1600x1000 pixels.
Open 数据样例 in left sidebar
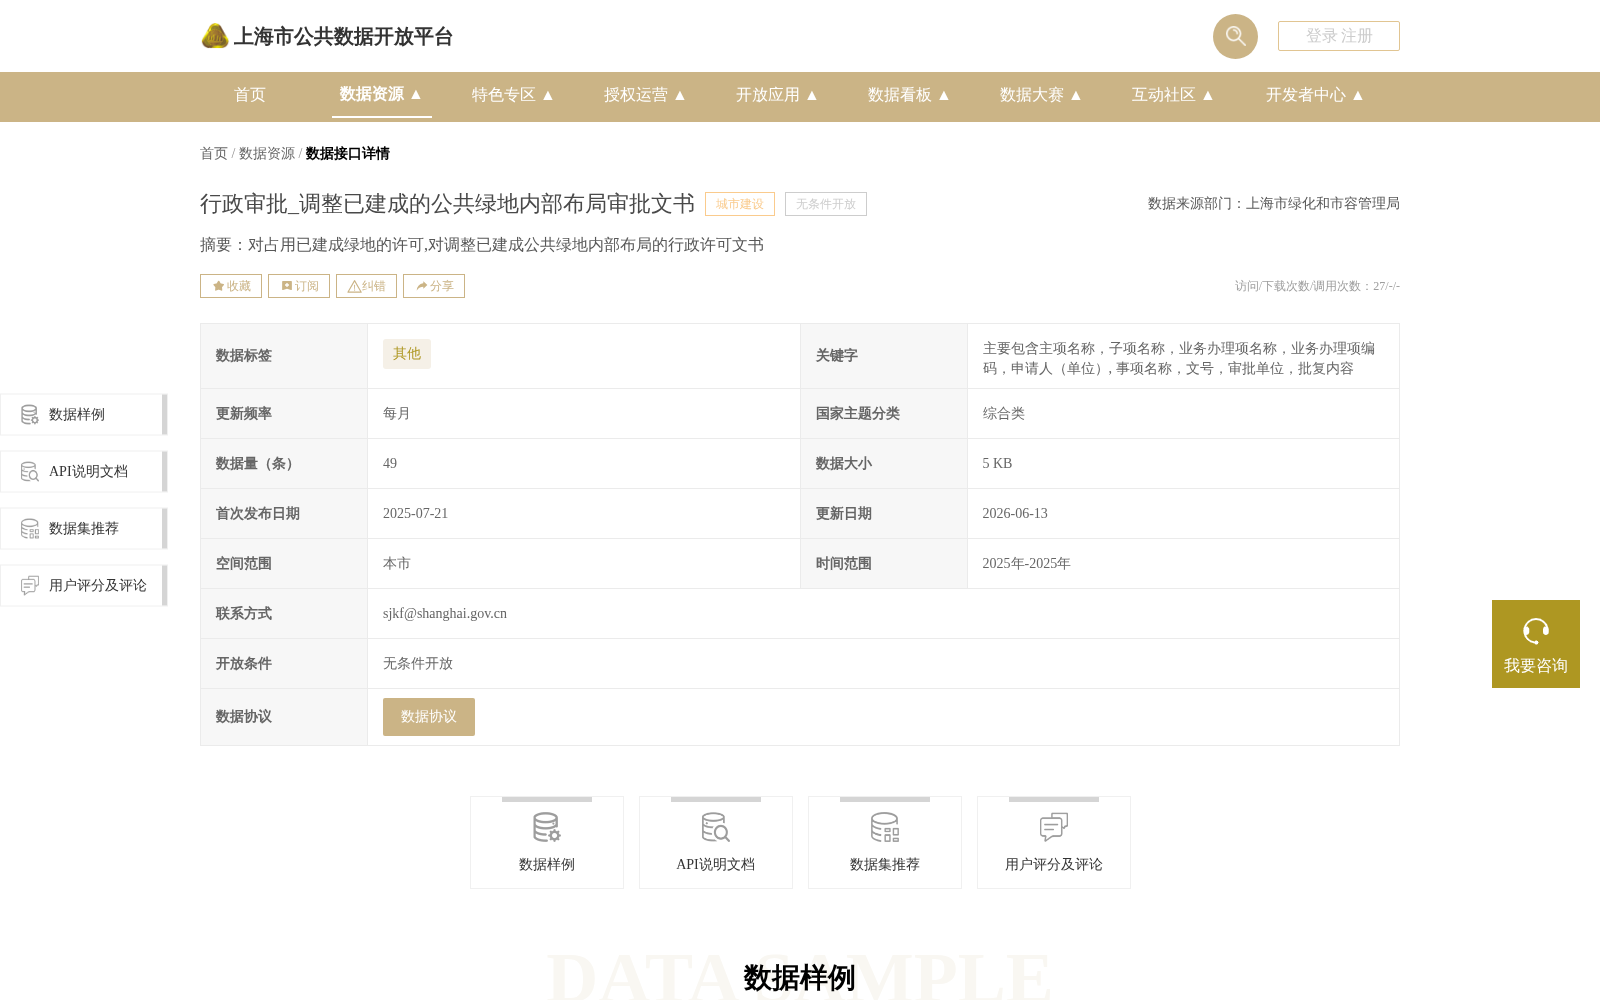(83, 414)
